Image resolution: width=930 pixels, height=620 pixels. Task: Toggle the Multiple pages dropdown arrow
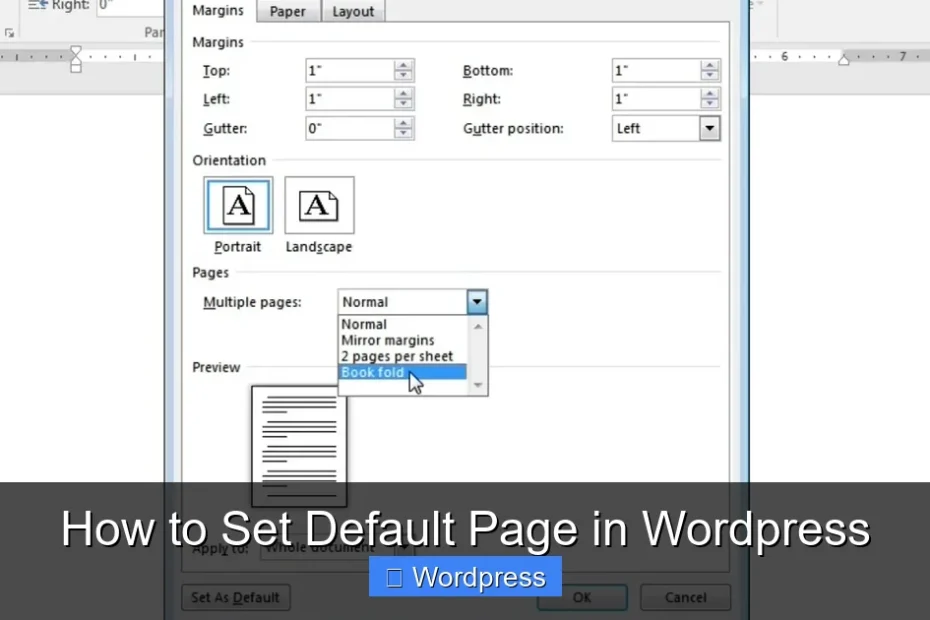coord(477,302)
